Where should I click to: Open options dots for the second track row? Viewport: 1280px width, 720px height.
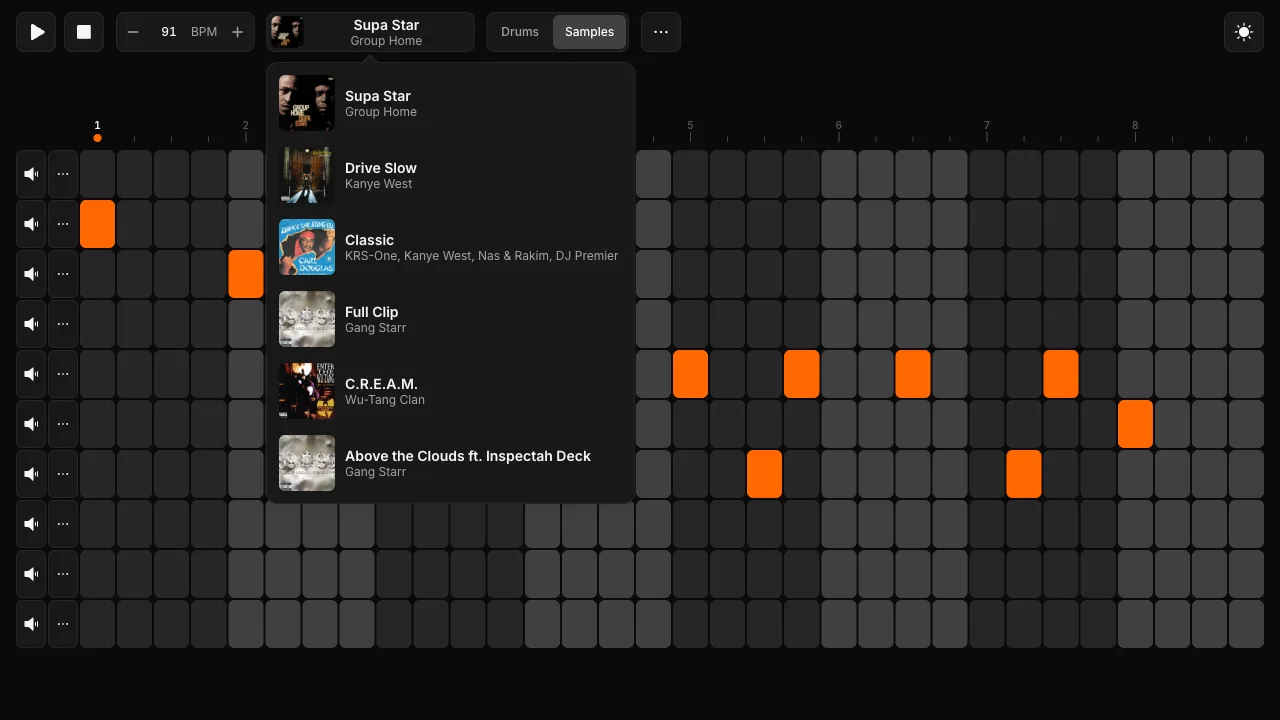[x=63, y=224]
